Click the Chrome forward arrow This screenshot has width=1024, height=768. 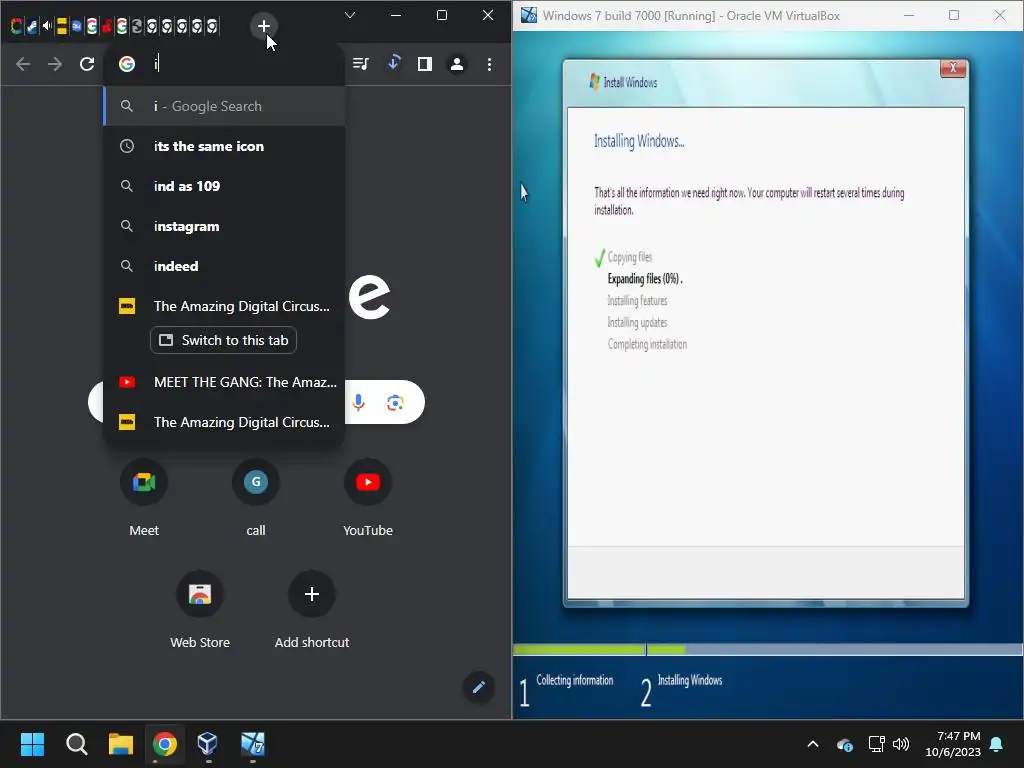coord(55,64)
